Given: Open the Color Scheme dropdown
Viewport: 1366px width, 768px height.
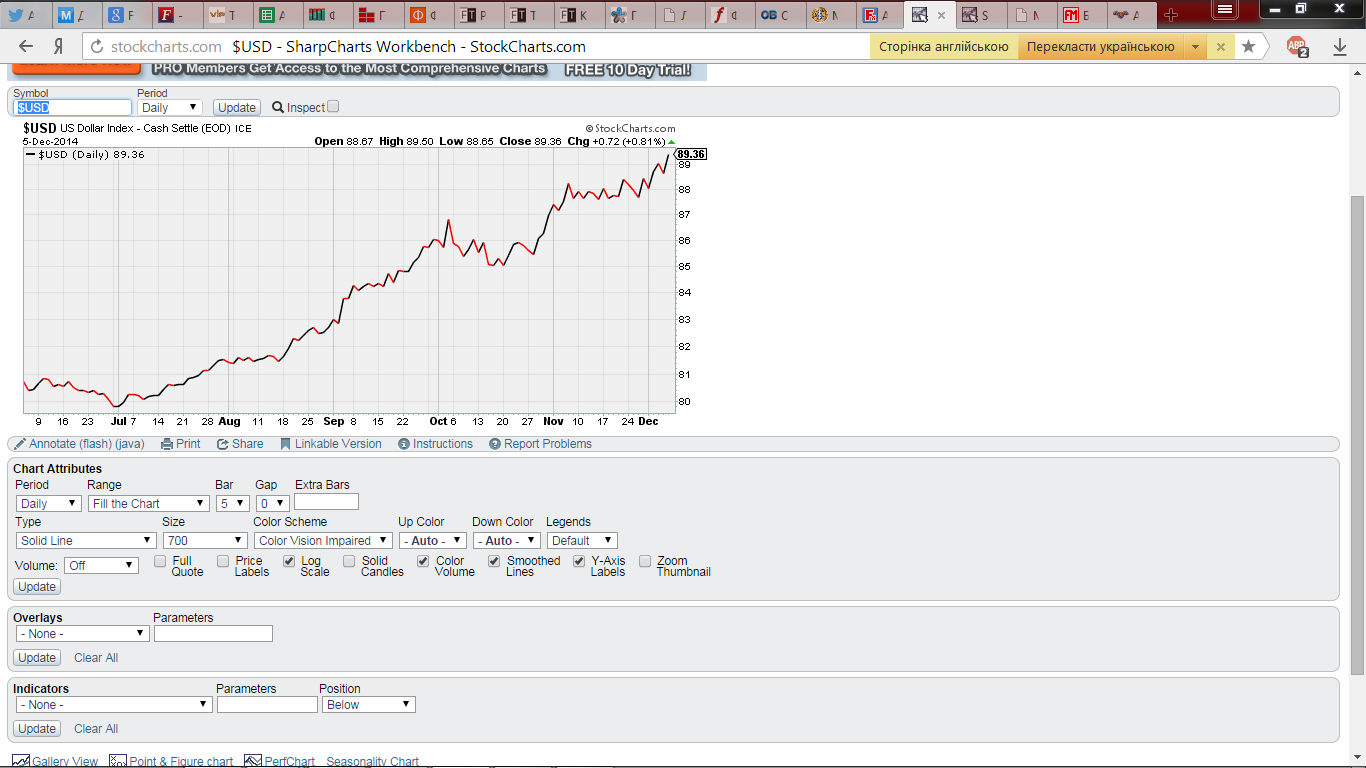Looking at the screenshot, I should point(323,541).
